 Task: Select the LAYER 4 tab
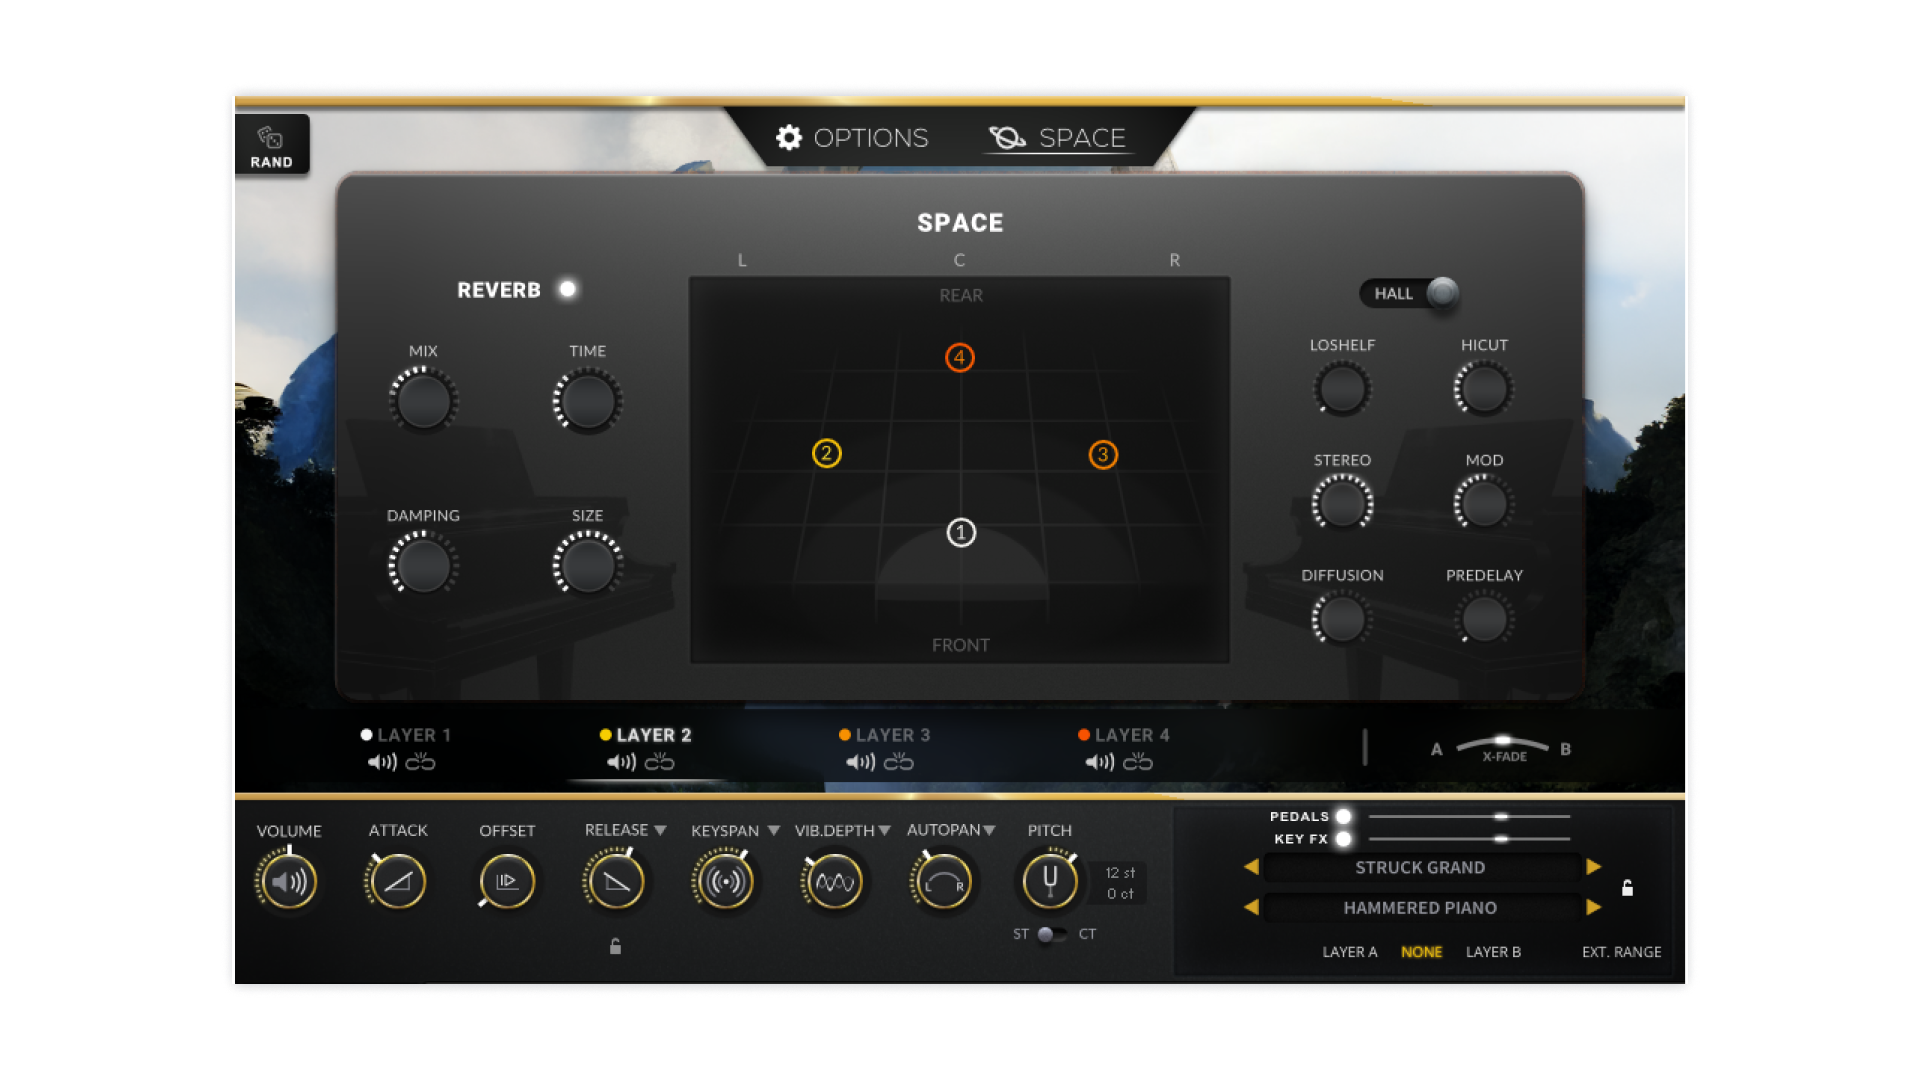tap(1130, 734)
